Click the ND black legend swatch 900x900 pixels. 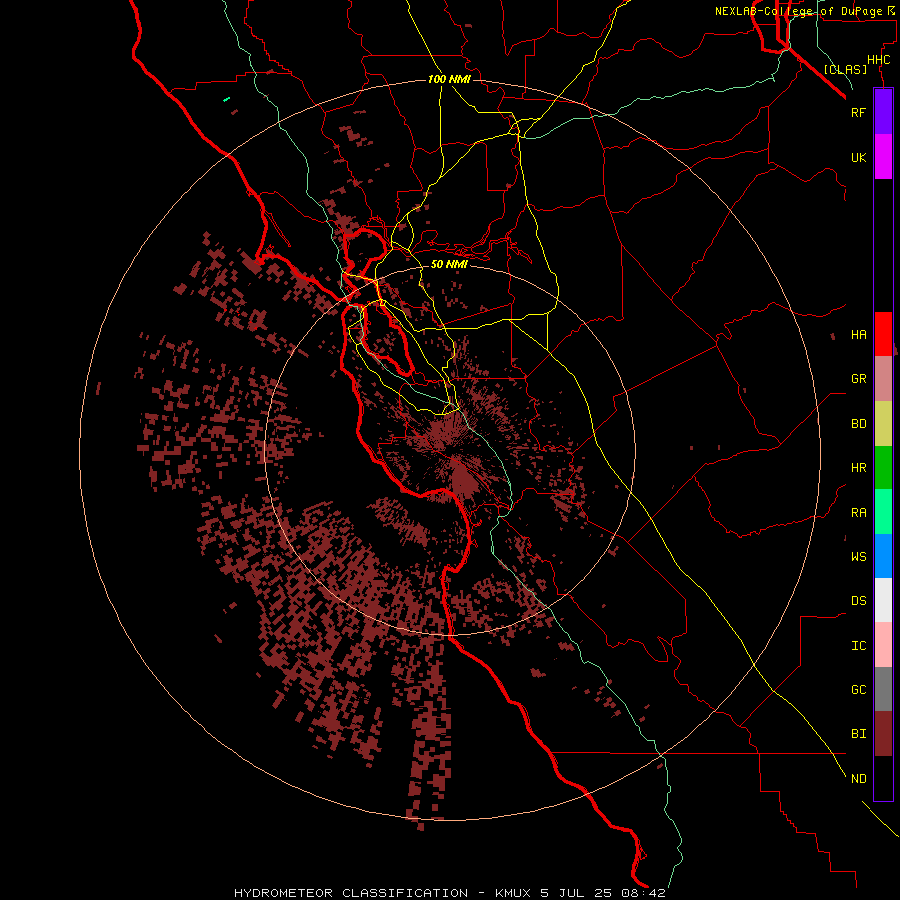(883, 778)
